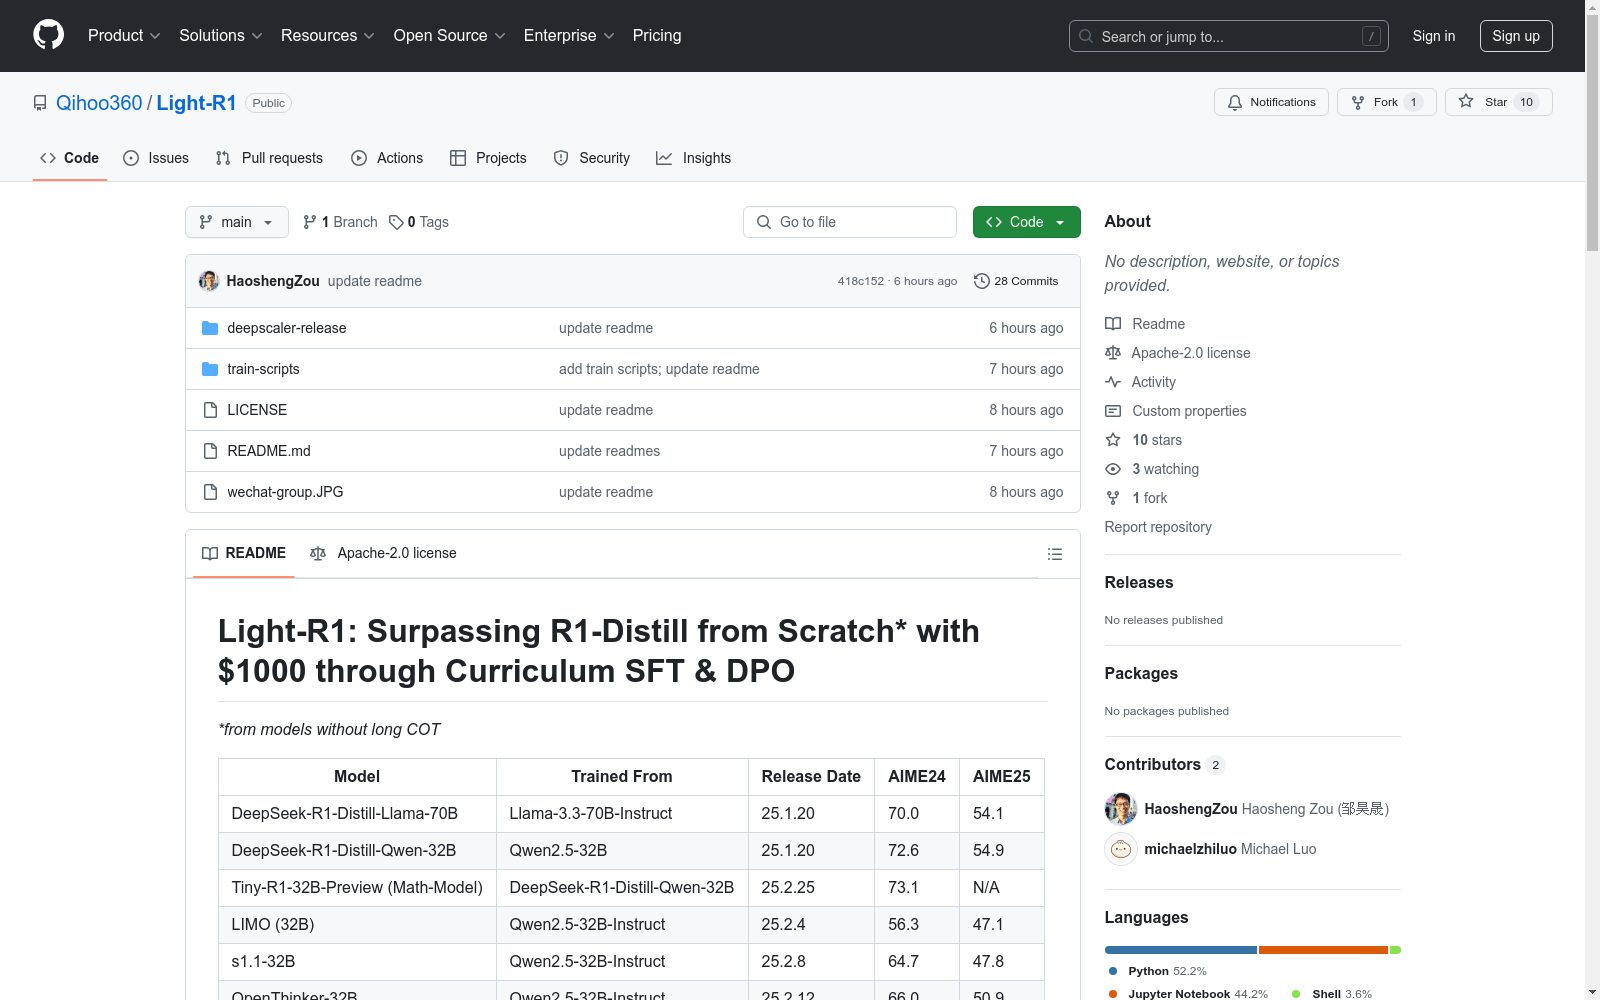
Task: Click michaelzhiluo contributor avatar
Action: 1121,849
